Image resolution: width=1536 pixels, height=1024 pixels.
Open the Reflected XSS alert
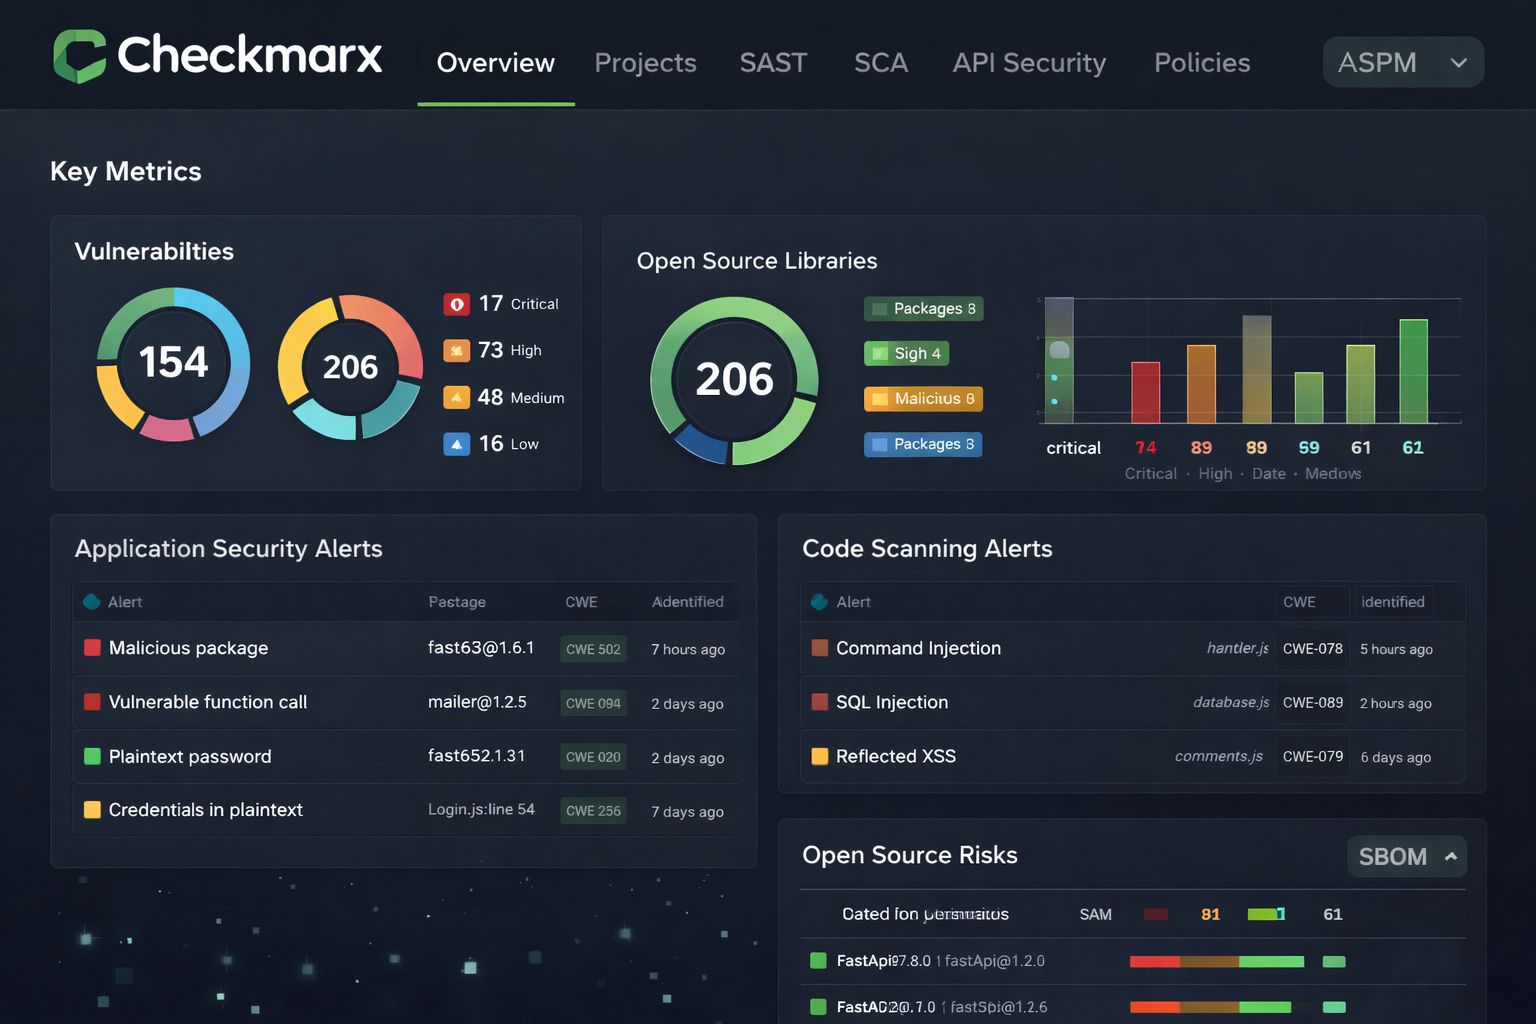click(896, 756)
